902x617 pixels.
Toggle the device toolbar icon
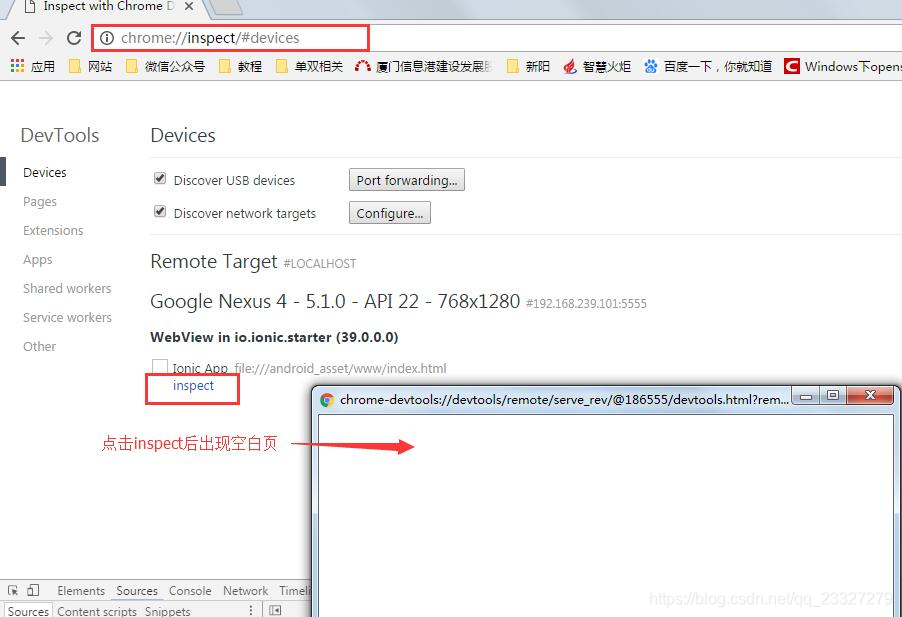click(33, 591)
